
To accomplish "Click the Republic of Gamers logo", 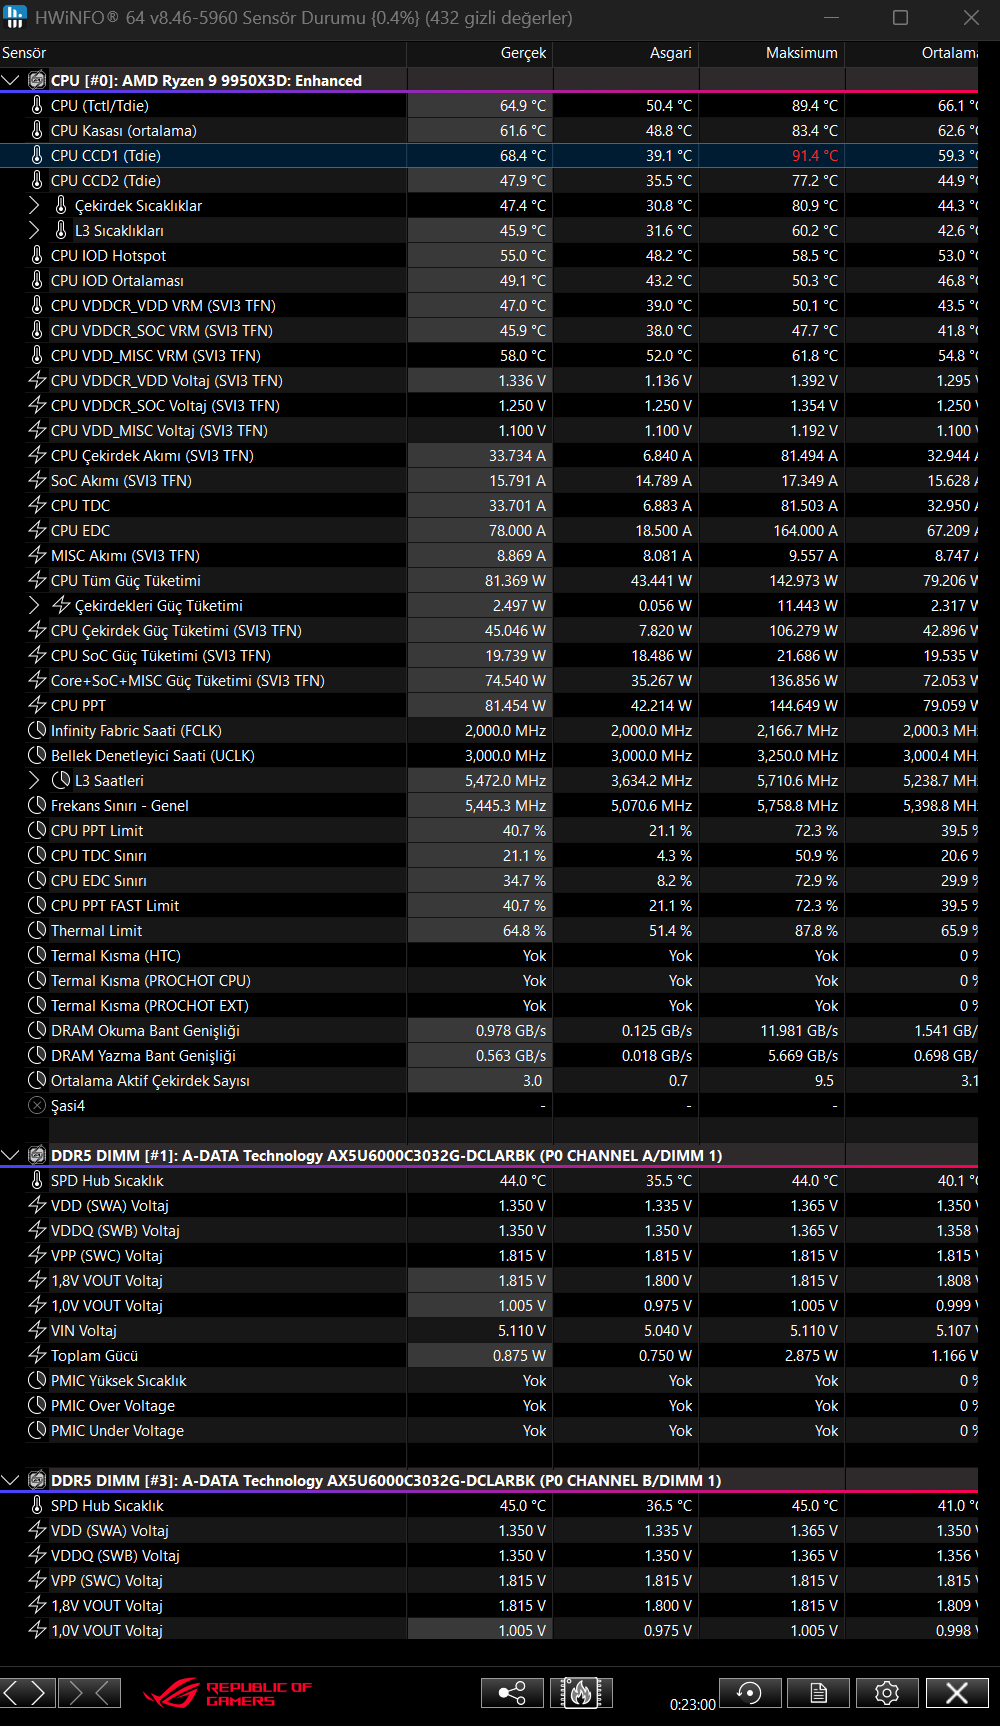I will 228,1693.
